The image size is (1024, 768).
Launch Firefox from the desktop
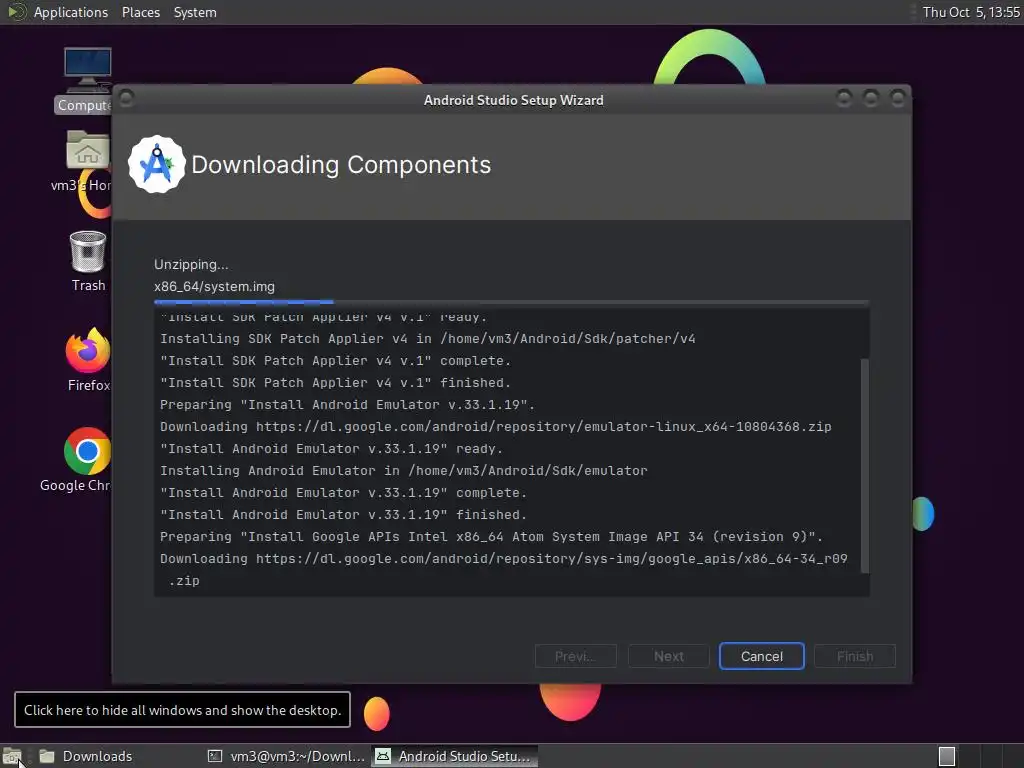[x=88, y=359]
